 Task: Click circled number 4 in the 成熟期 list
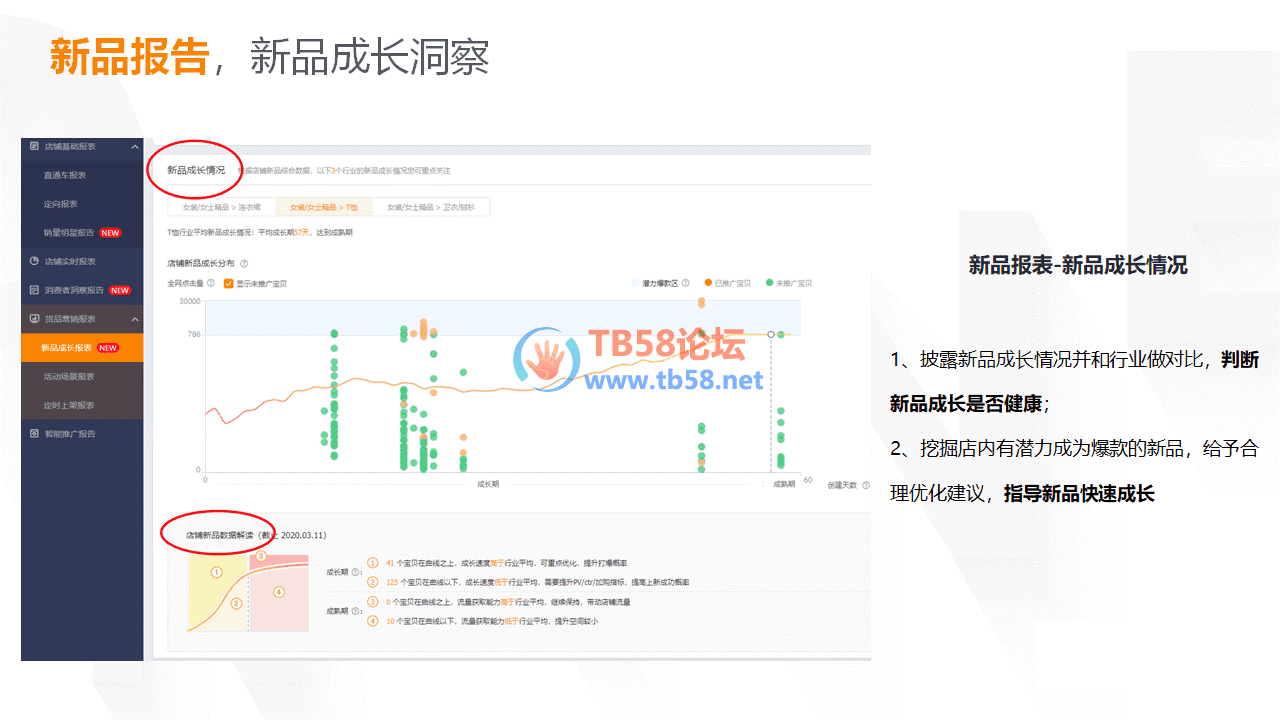pyautogui.click(x=373, y=621)
